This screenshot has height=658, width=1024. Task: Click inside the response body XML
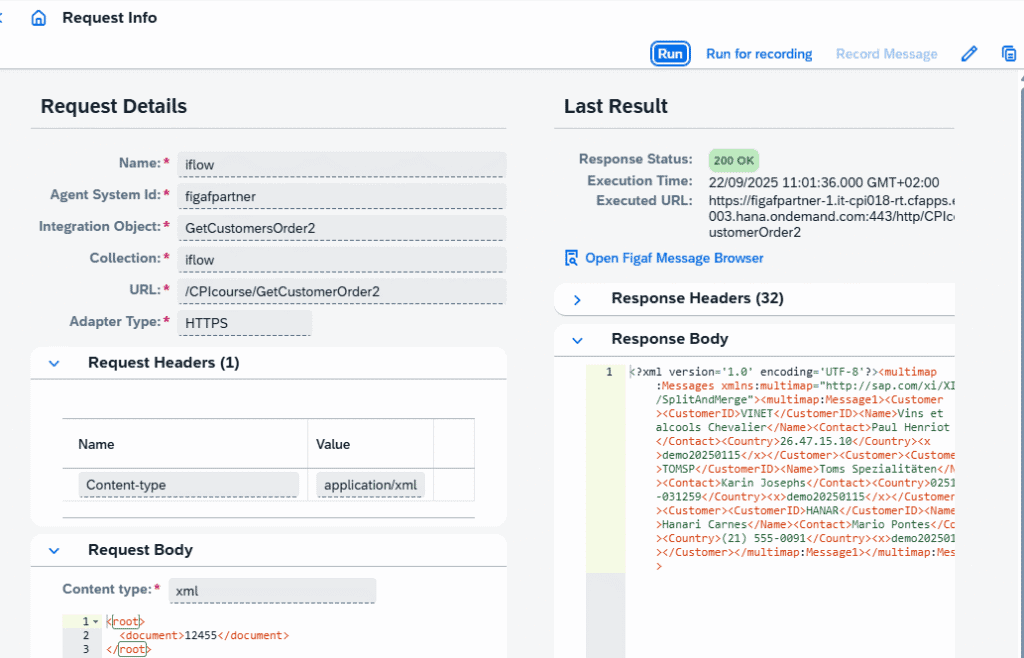click(790, 469)
